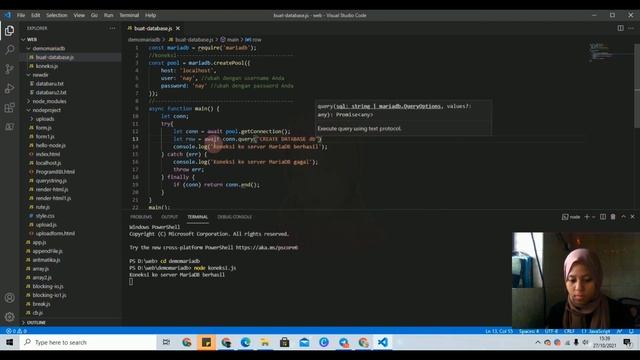Click the main breadcrumb in editor path

tap(229, 40)
